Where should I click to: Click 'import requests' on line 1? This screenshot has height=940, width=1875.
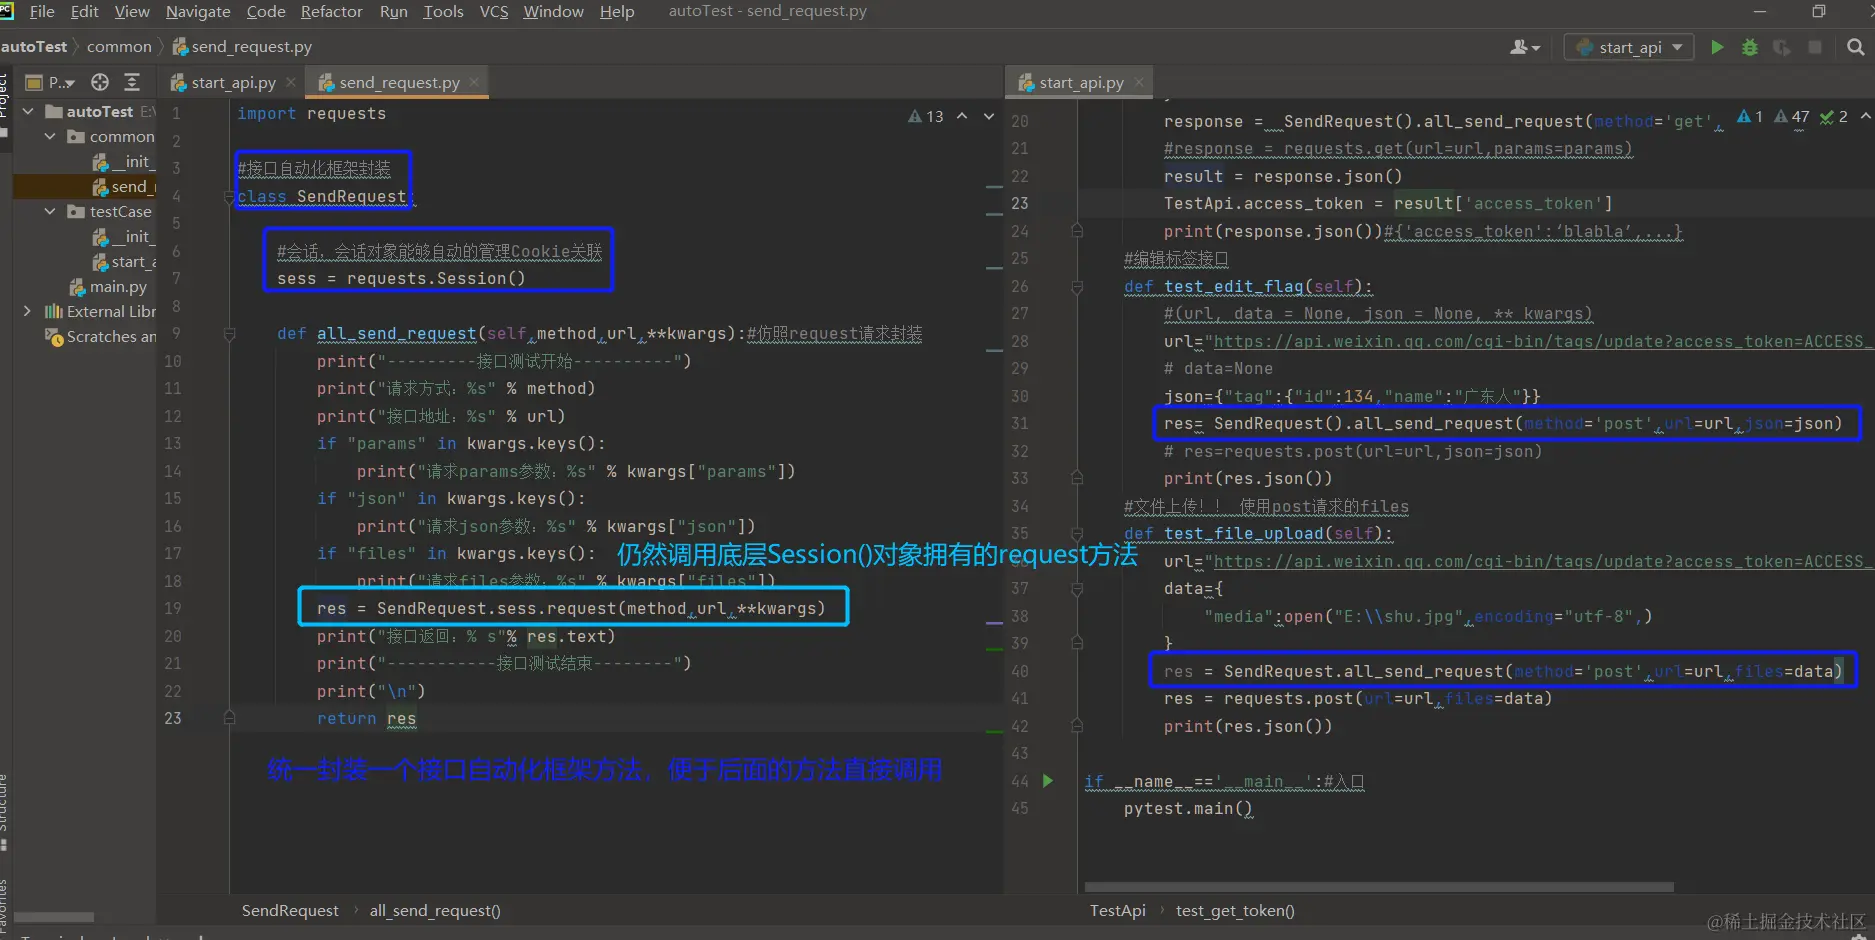coord(311,114)
